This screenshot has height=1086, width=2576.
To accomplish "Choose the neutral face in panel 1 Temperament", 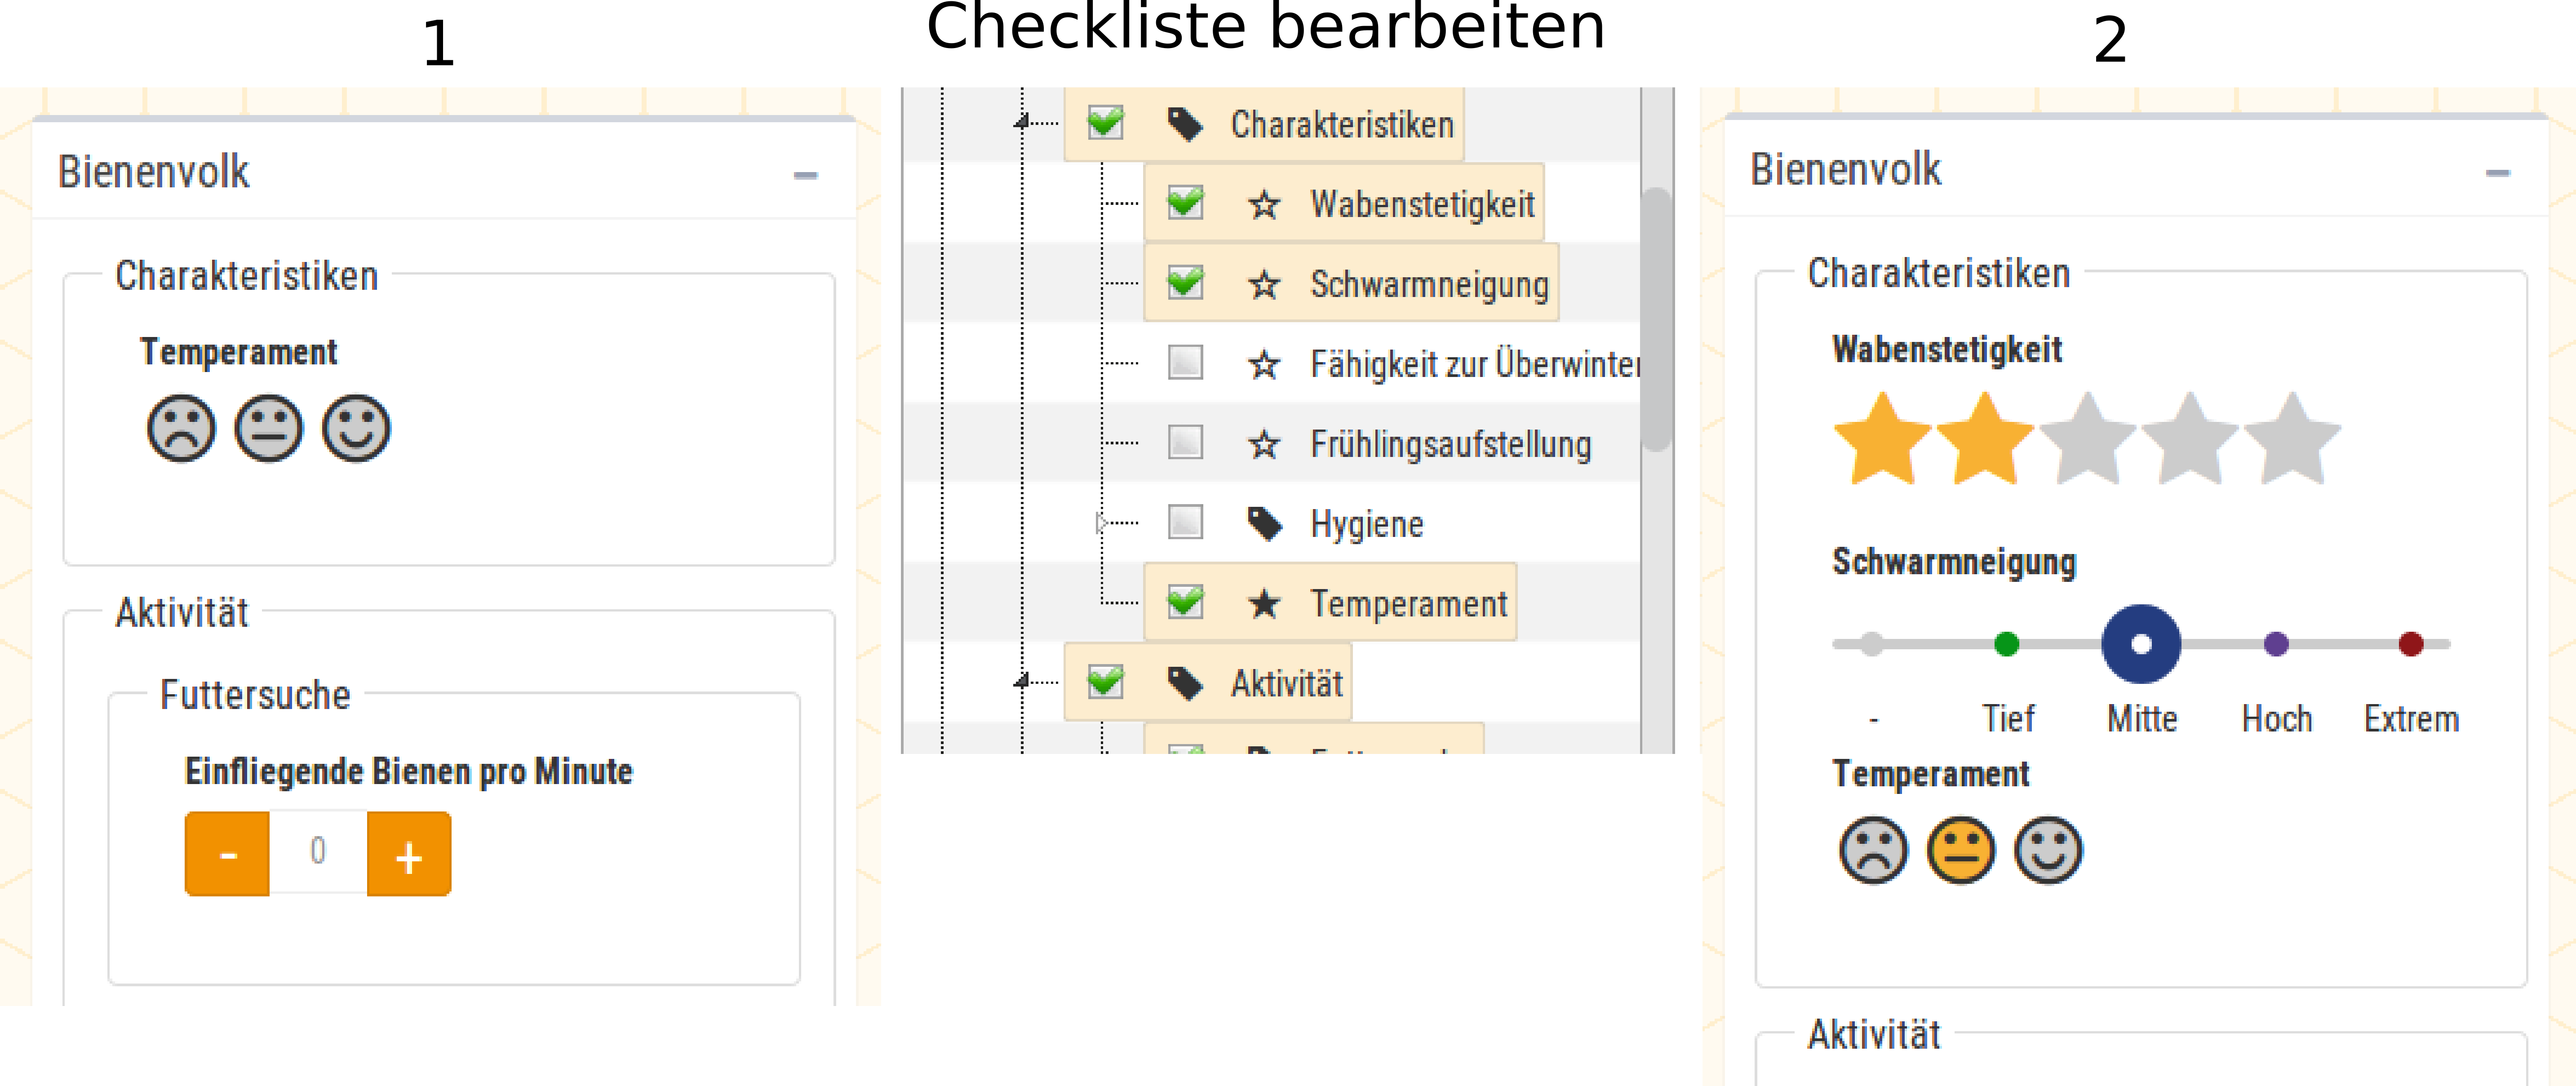I will click(269, 429).
